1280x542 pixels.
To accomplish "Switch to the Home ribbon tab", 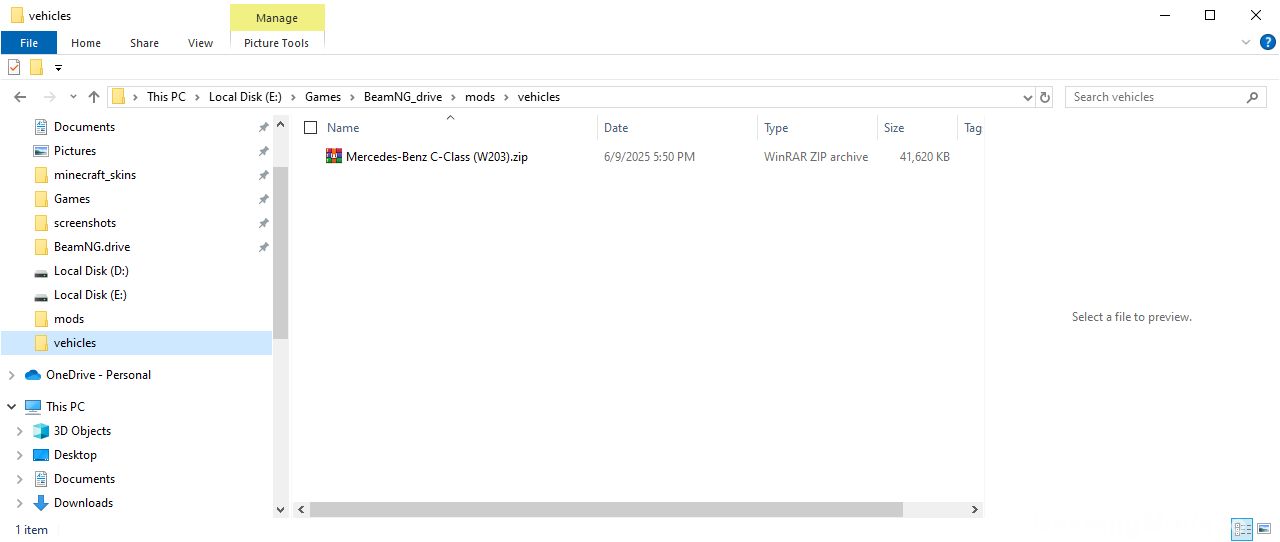I will click(86, 43).
